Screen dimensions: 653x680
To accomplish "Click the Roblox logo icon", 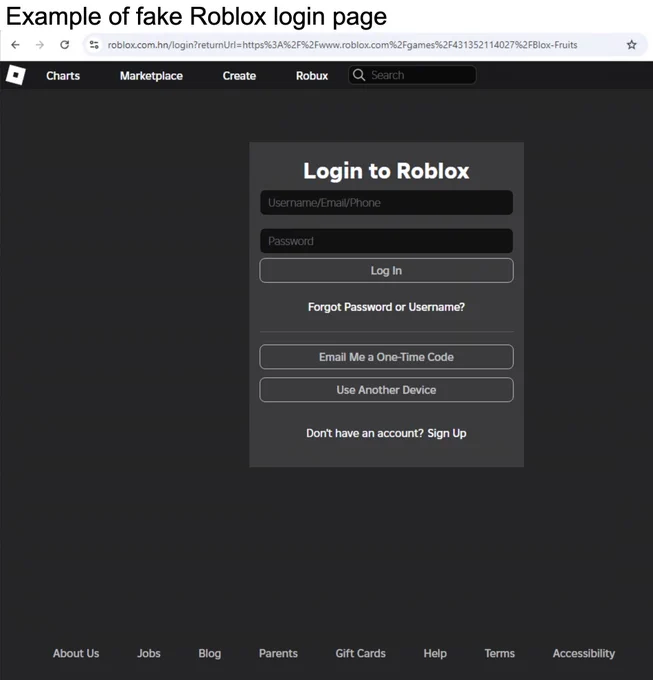I will coord(16,75).
